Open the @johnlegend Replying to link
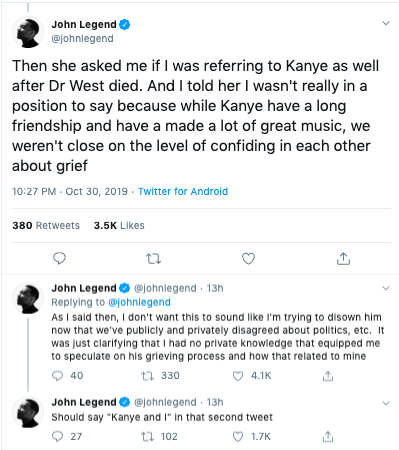Viewport: 399px width, 450px height. click(x=139, y=302)
